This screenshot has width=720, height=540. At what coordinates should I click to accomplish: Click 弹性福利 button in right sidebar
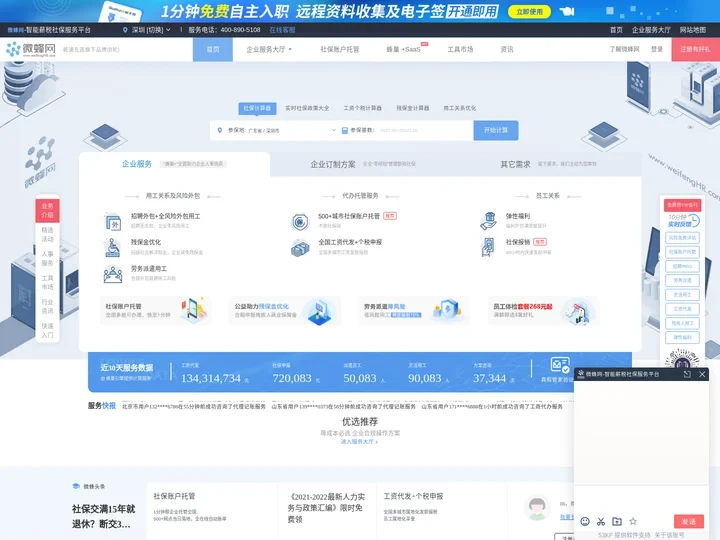pyautogui.click(x=682, y=337)
